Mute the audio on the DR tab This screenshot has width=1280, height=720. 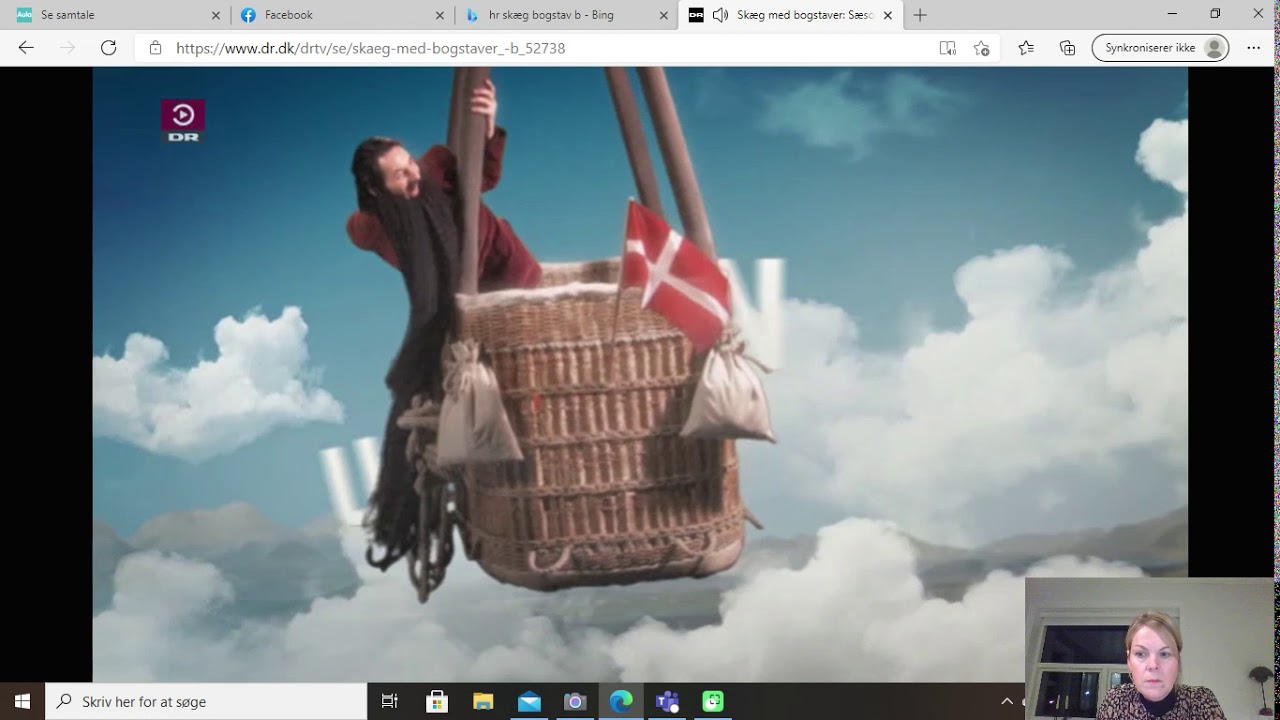720,15
